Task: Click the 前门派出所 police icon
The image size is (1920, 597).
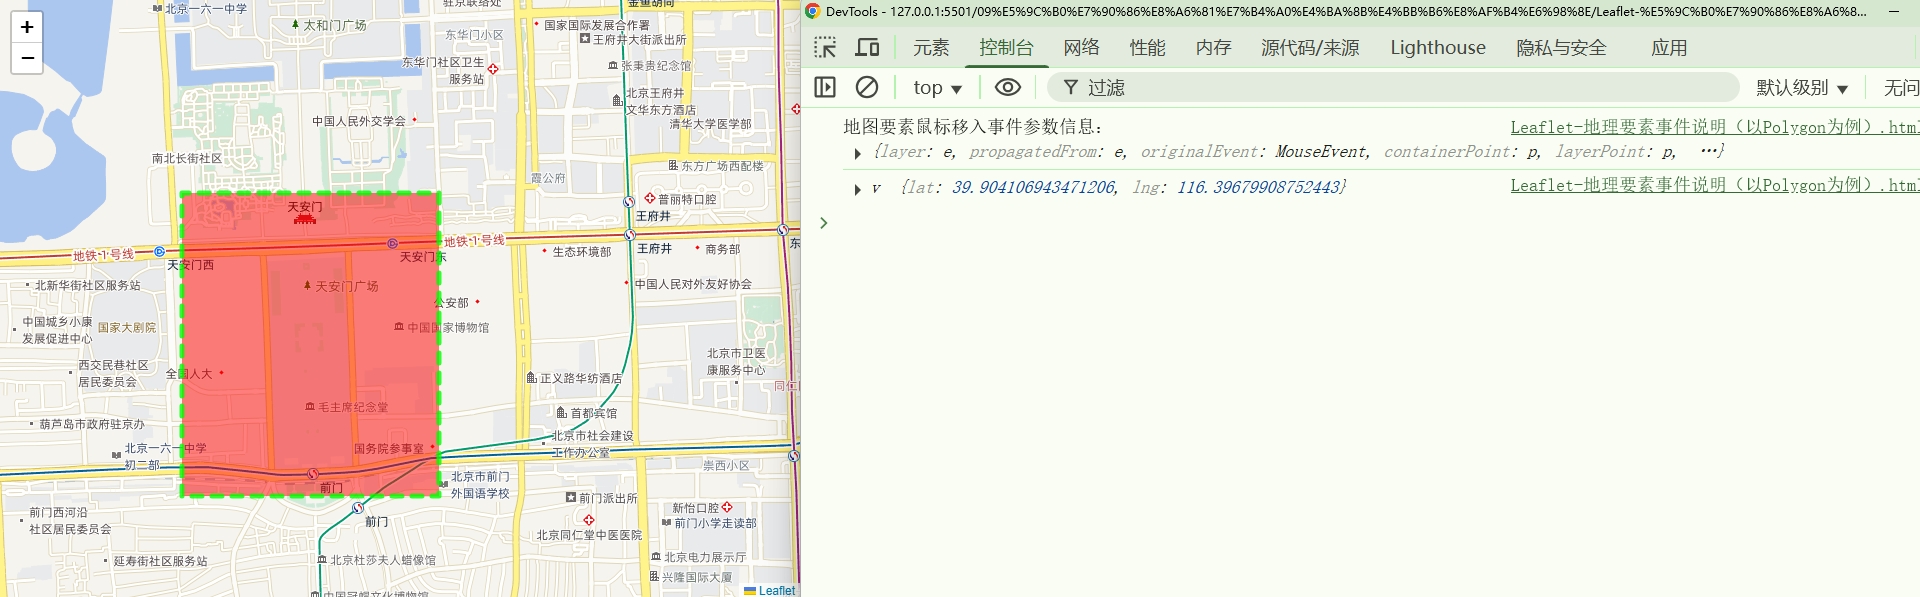Action: [571, 497]
